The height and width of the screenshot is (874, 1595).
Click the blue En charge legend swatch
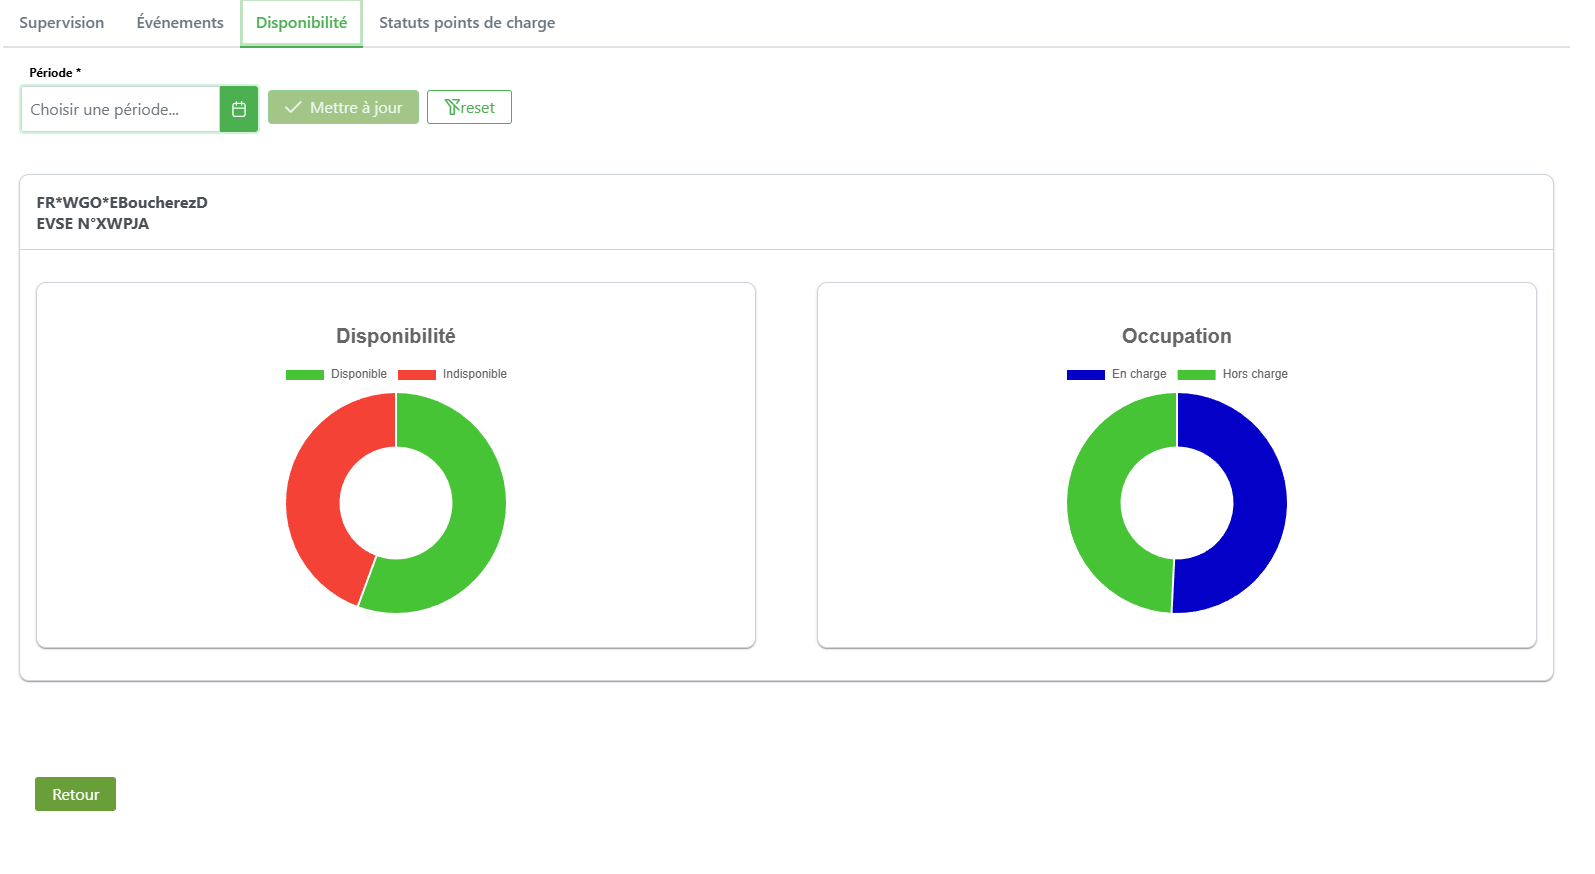coord(1085,375)
